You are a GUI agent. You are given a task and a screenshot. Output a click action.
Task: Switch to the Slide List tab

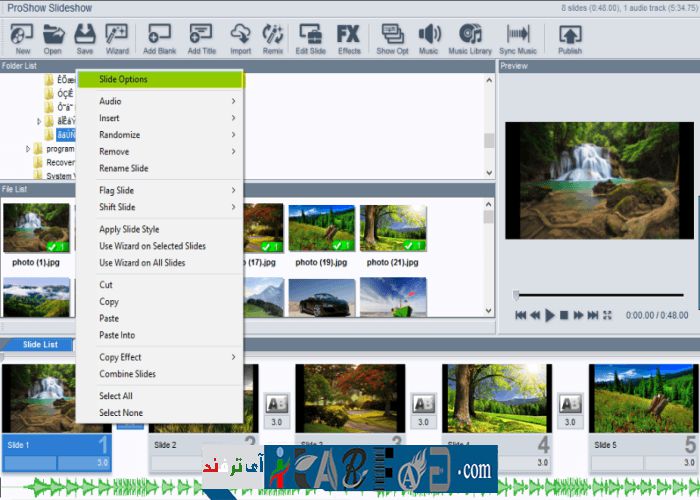click(40, 345)
